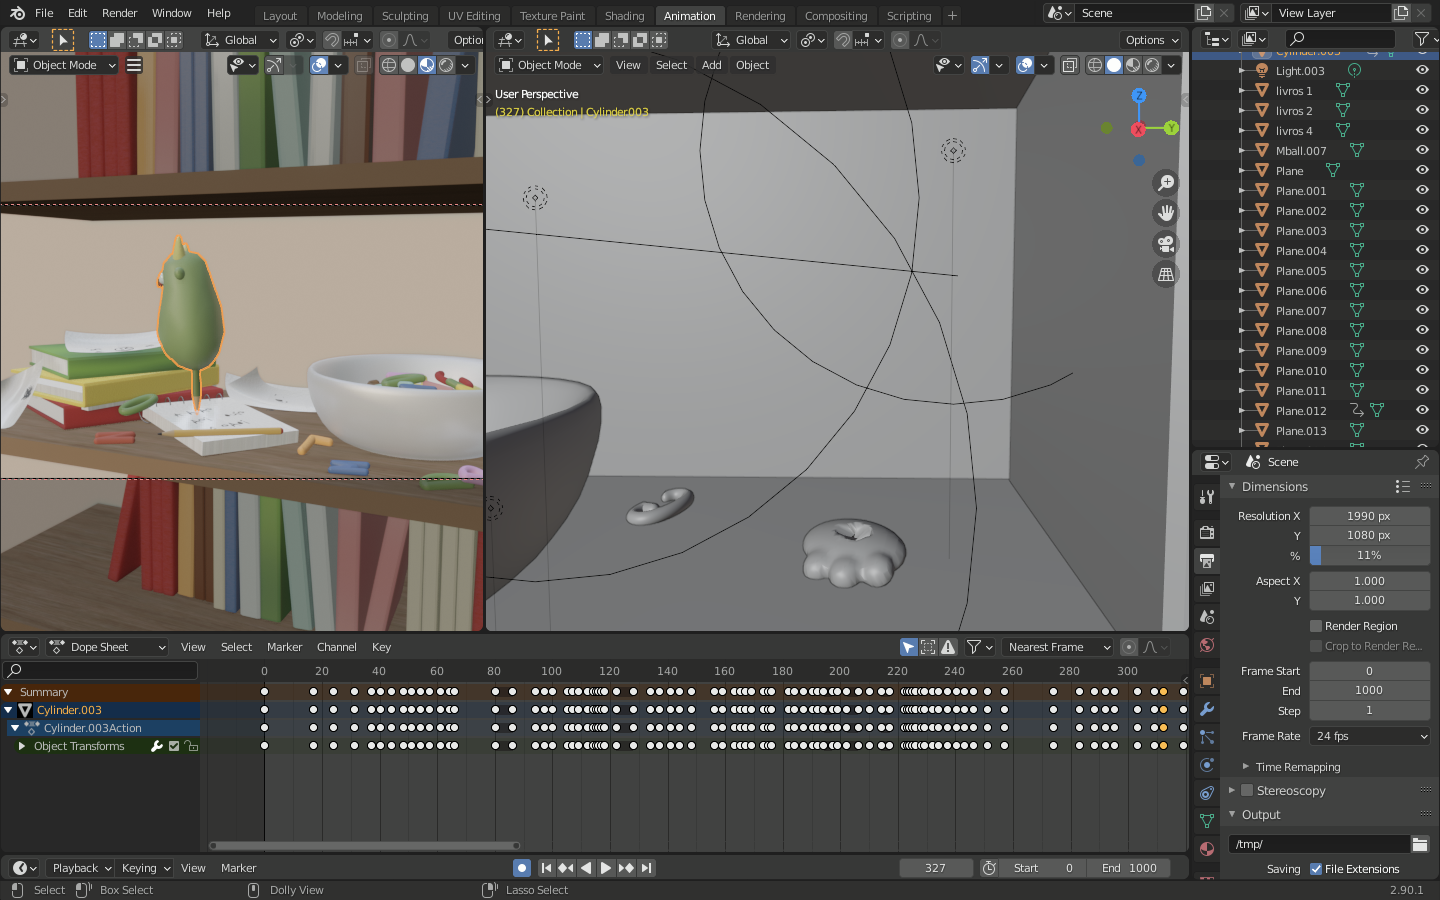This screenshot has height=900, width=1440.
Task: Hide Light.003 with its eye icon
Action: pos(1422,71)
